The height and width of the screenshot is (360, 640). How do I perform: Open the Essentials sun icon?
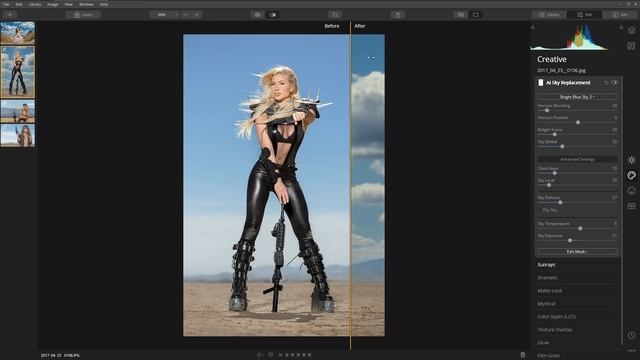pos(631,160)
